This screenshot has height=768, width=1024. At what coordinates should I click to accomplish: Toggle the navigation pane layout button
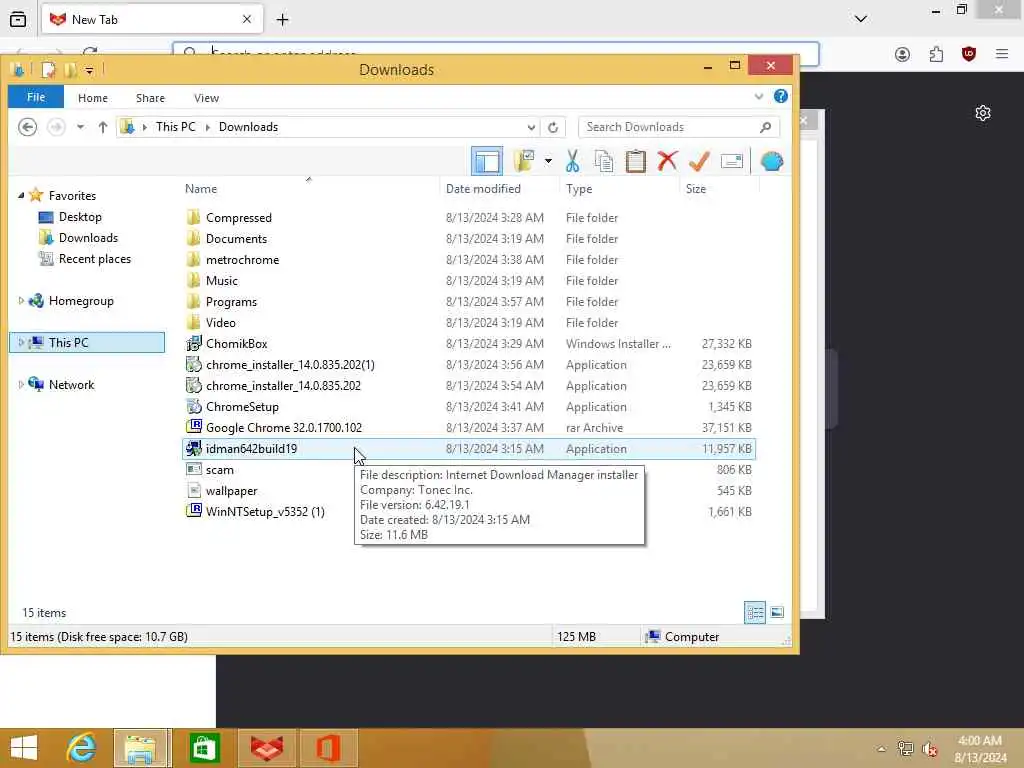pyautogui.click(x=487, y=161)
